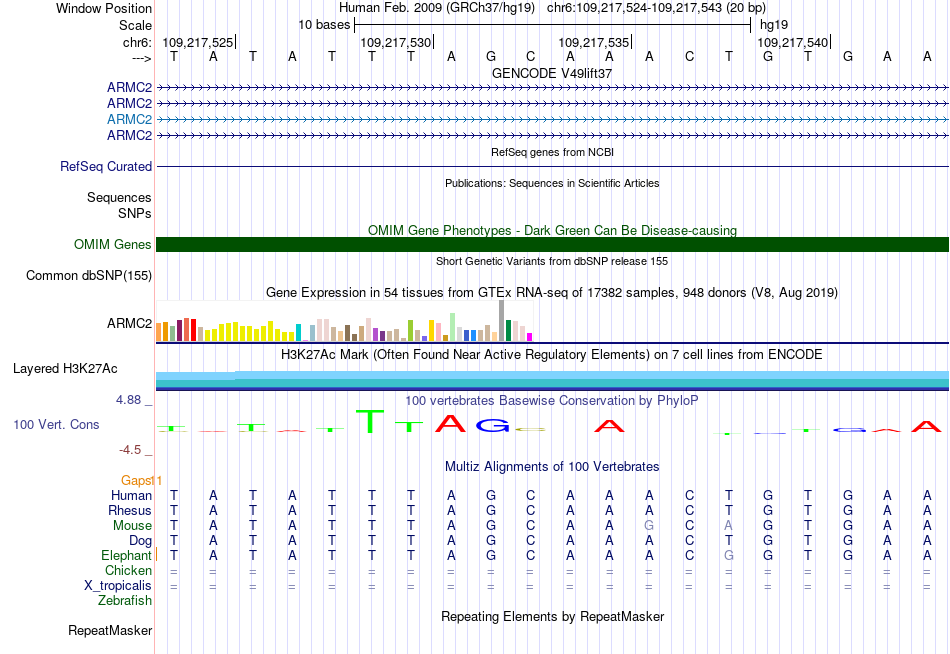Click the orange Gaps label
The image size is (950, 654).
click(137, 480)
